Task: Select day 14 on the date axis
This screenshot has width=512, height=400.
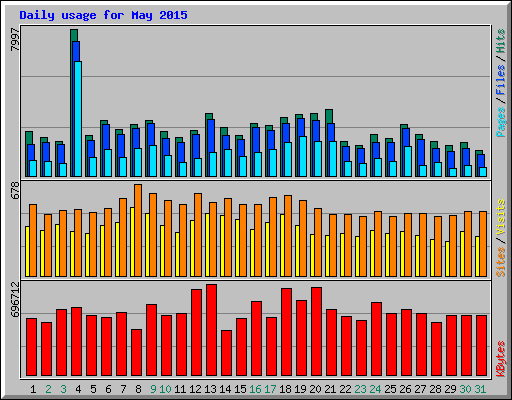Action: (x=225, y=389)
